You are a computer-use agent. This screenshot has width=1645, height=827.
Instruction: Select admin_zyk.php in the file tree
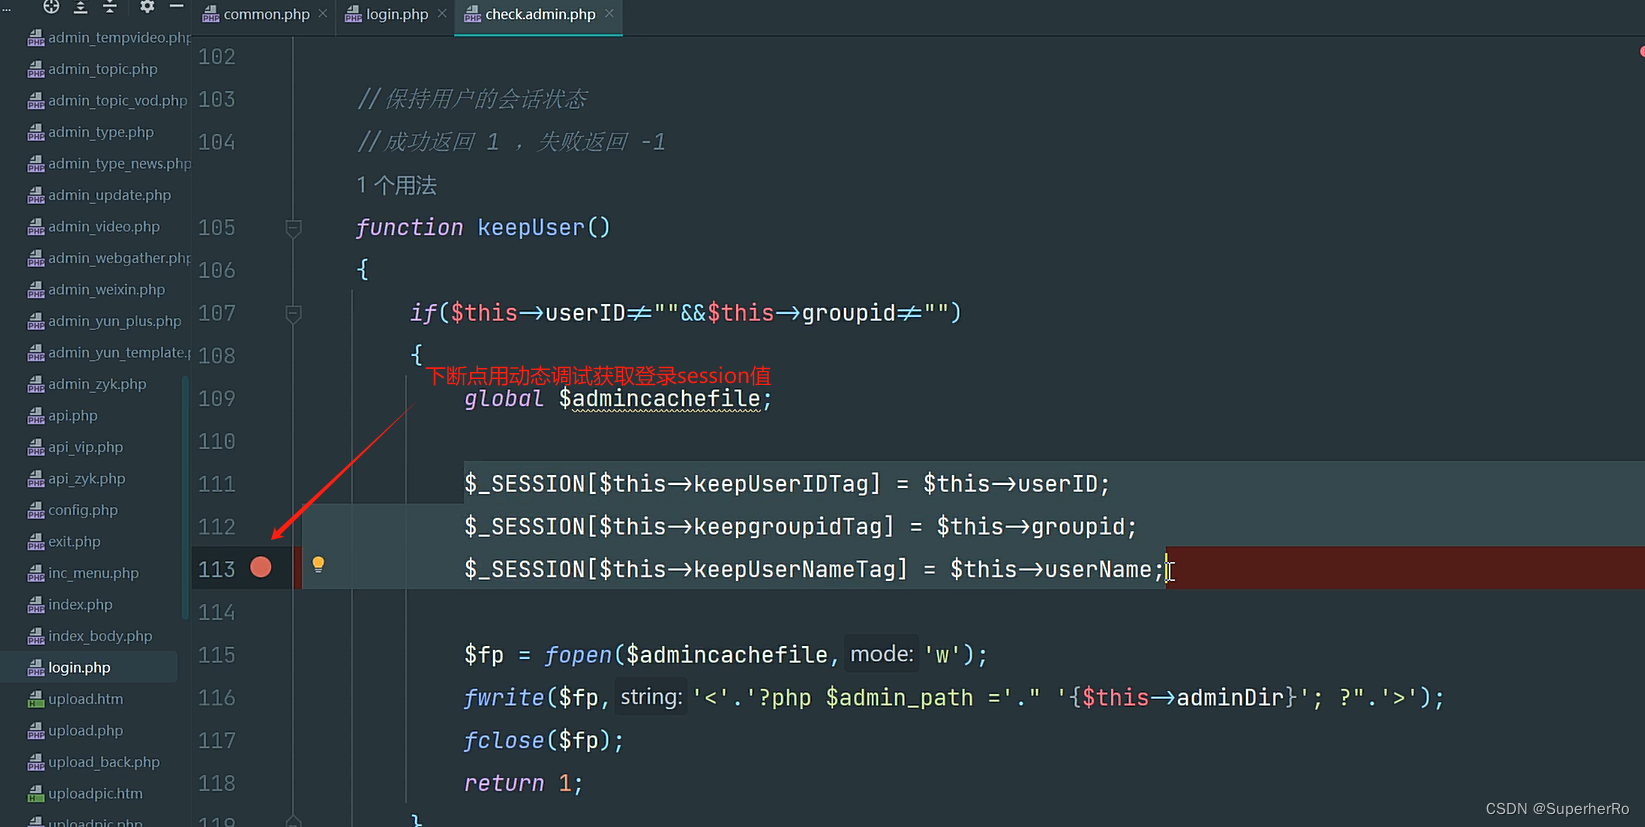tap(86, 384)
